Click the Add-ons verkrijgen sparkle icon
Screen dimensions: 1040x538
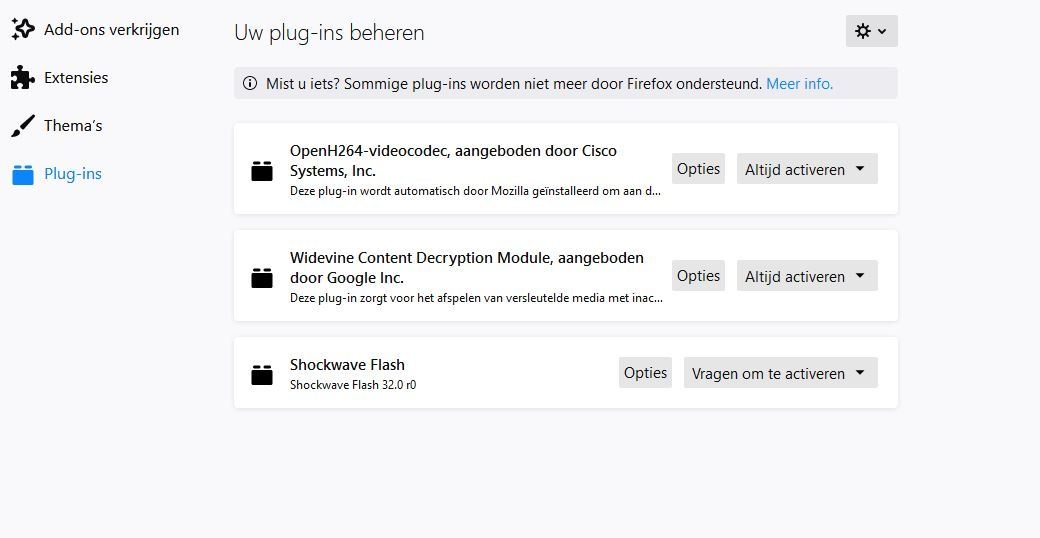pyautogui.click(x=23, y=30)
